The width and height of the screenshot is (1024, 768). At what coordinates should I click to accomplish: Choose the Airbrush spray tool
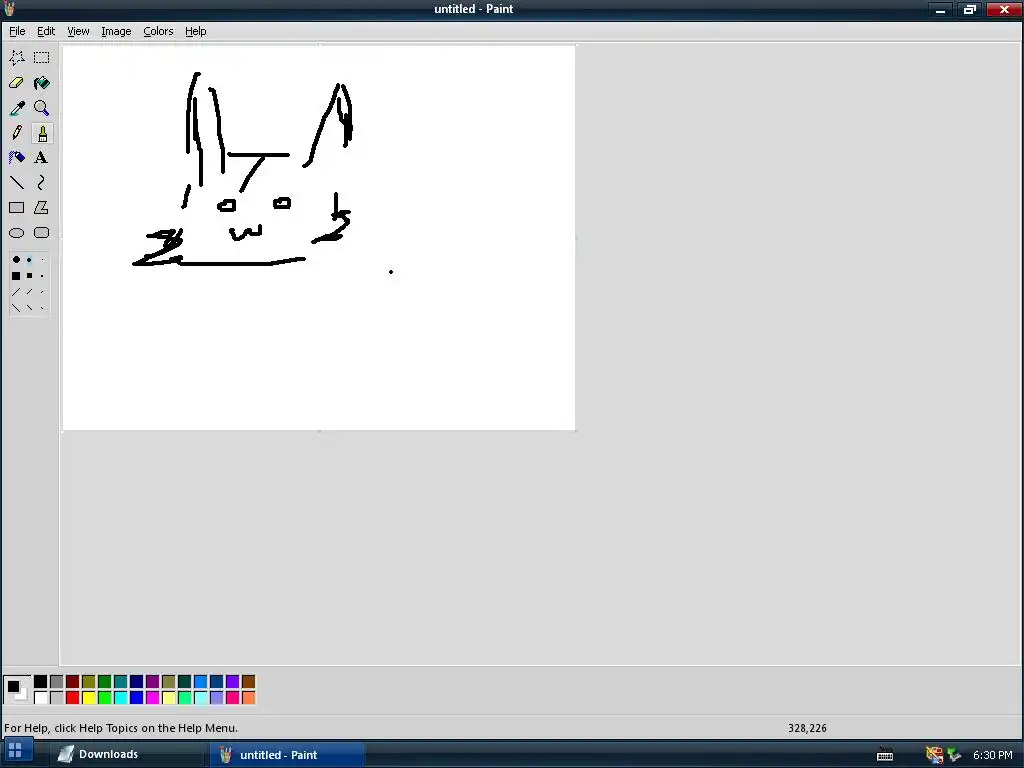point(17,157)
